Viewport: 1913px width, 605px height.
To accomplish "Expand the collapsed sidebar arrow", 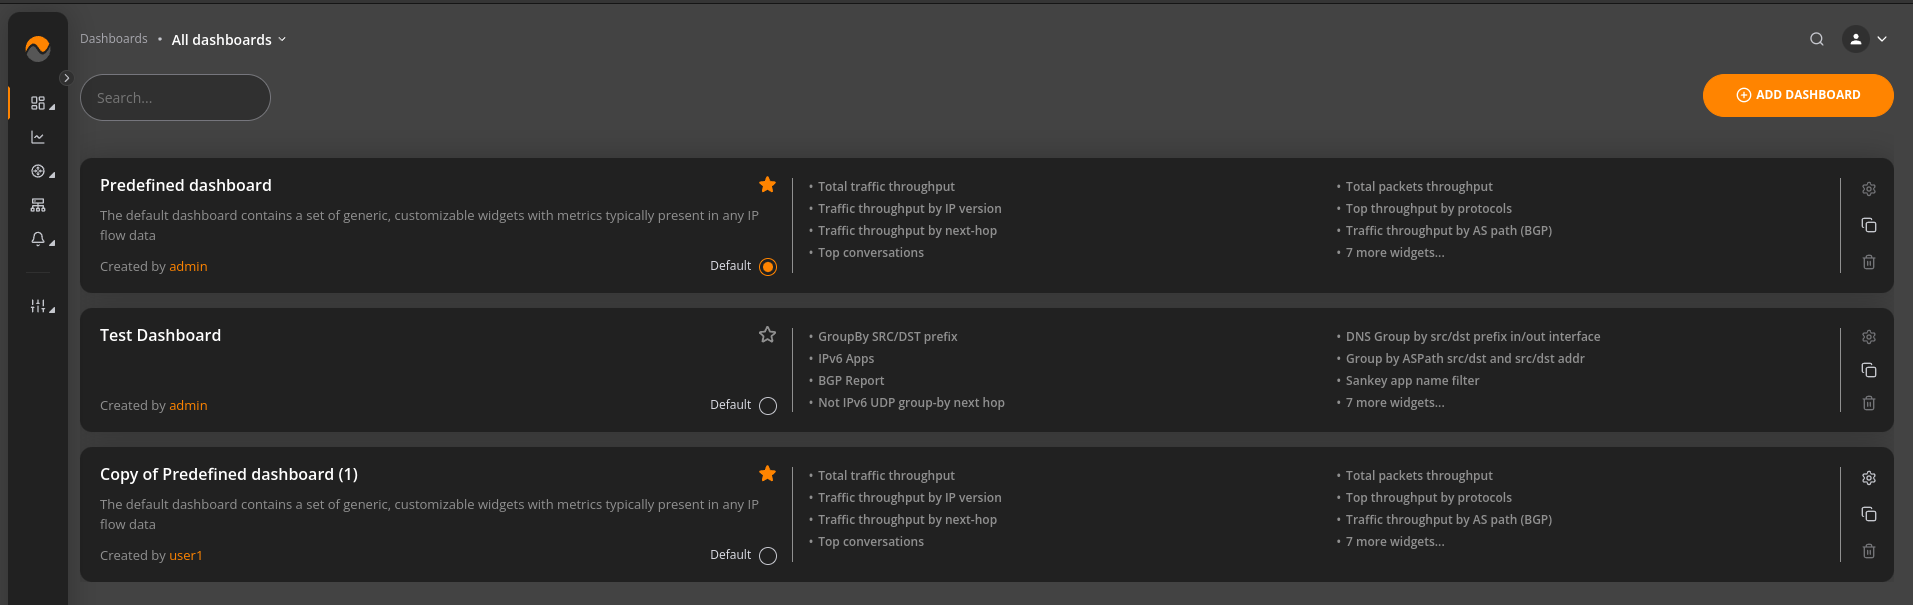I will [x=66, y=78].
